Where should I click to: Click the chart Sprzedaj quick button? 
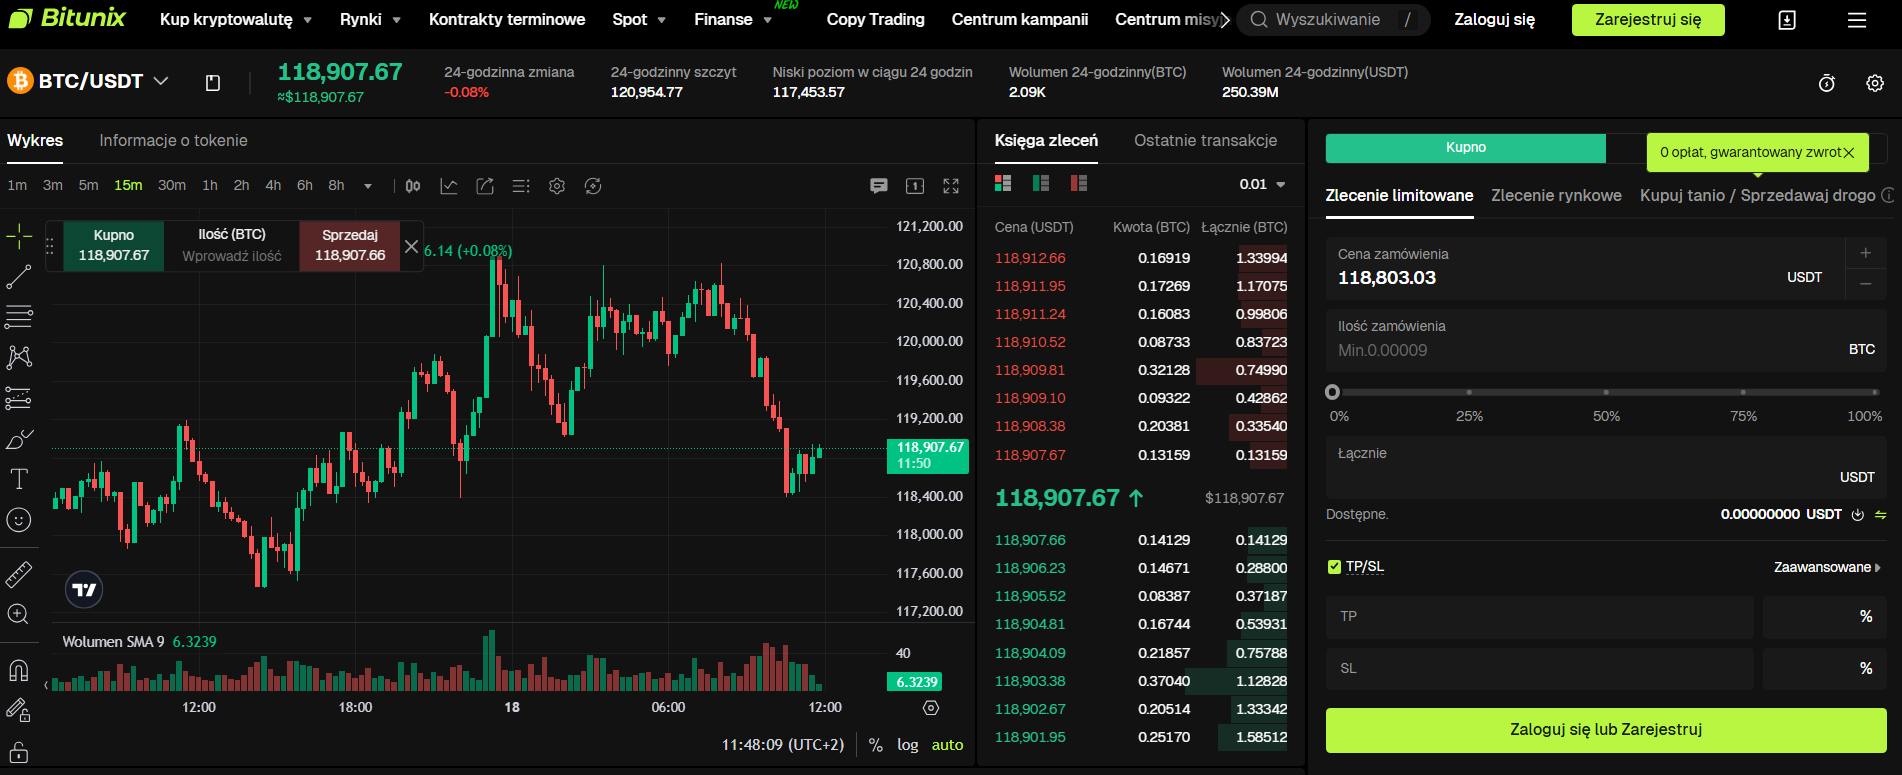(350, 246)
